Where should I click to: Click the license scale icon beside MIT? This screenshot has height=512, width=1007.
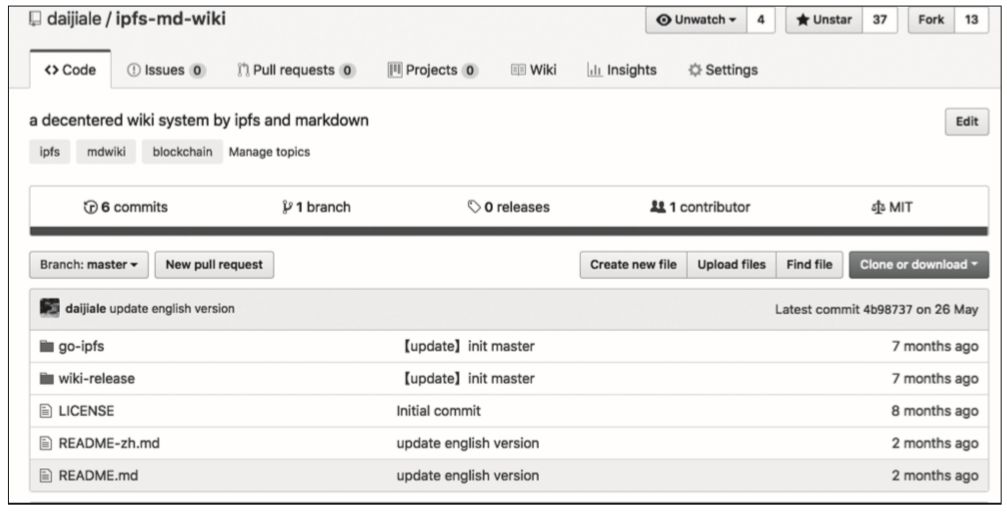pos(878,207)
